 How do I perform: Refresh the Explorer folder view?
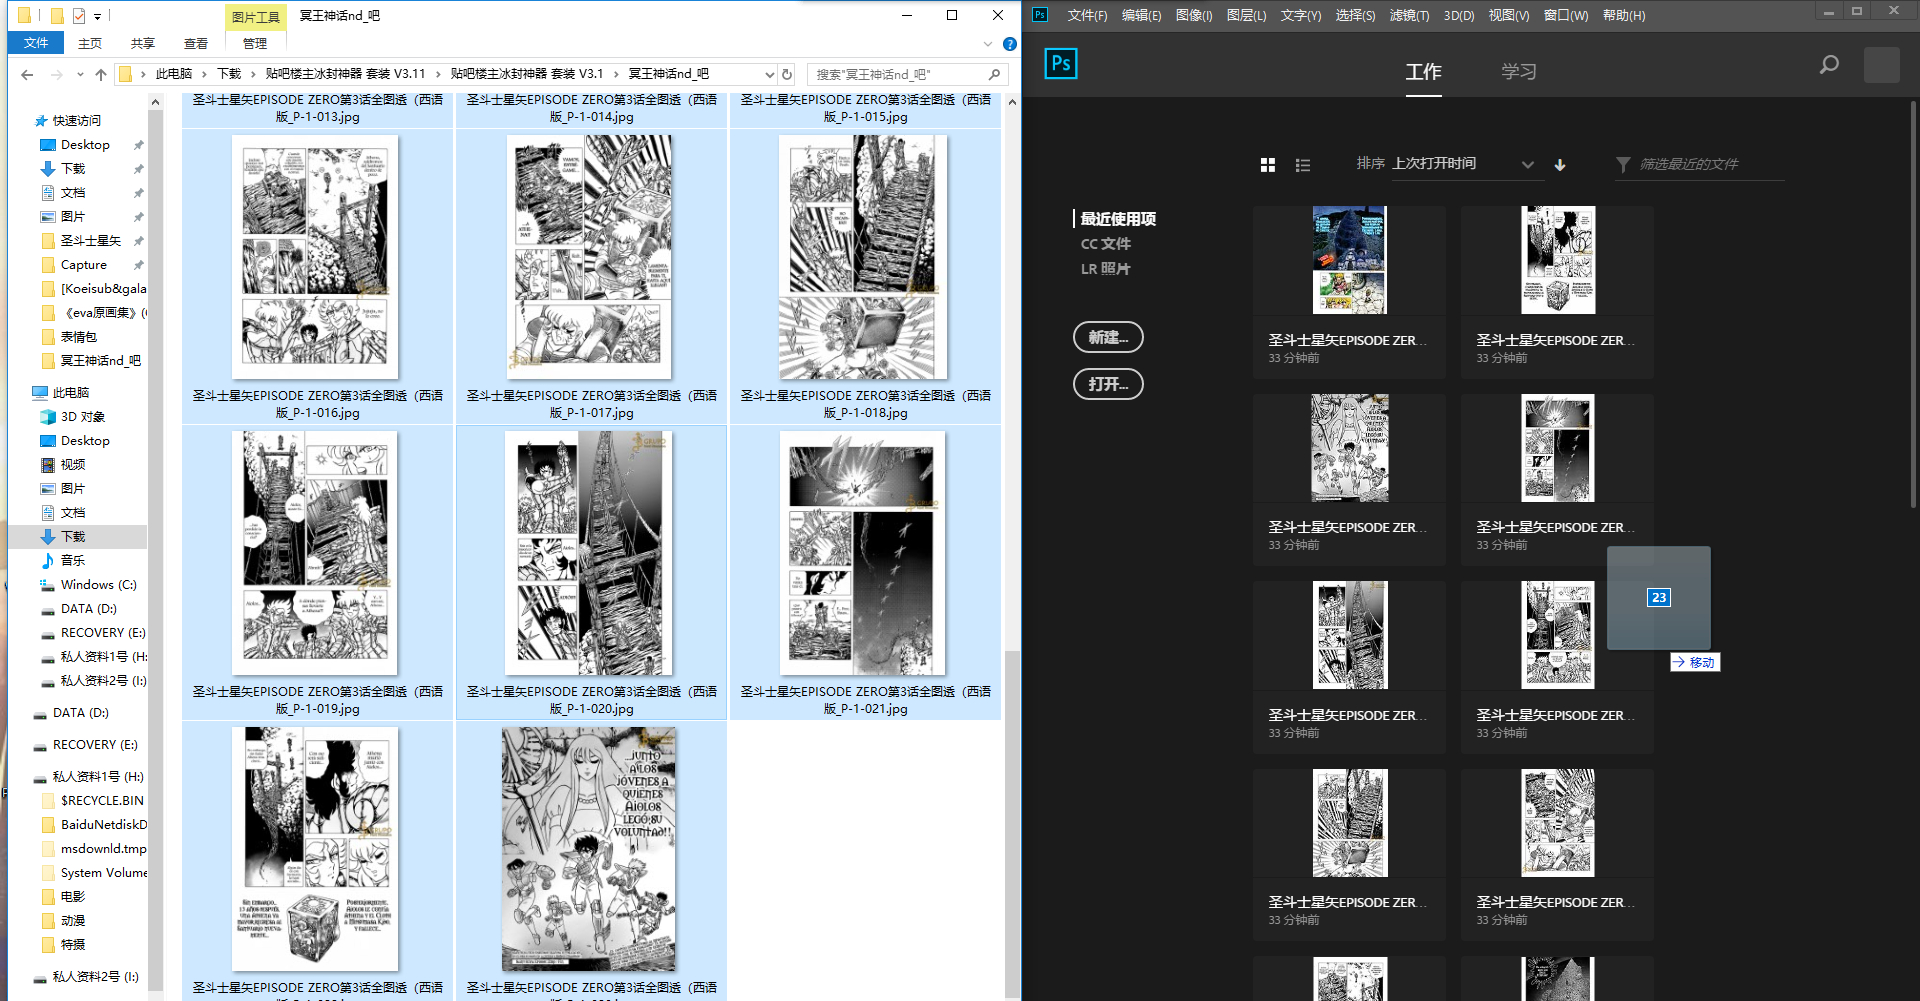pos(787,74)
